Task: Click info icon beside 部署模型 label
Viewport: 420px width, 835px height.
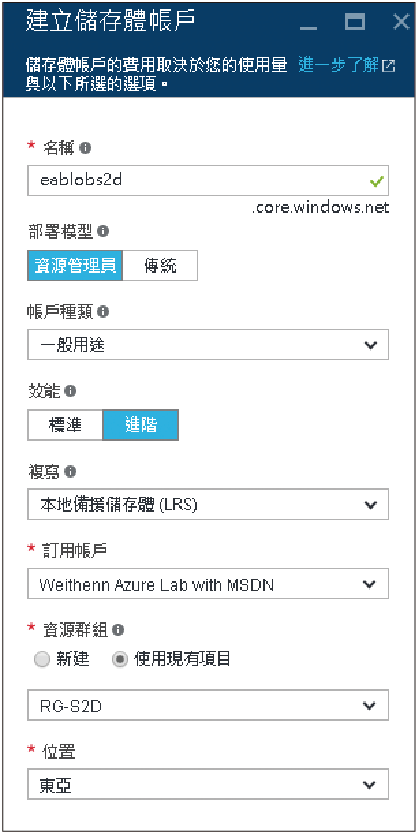Action: (x=104, y=232)
